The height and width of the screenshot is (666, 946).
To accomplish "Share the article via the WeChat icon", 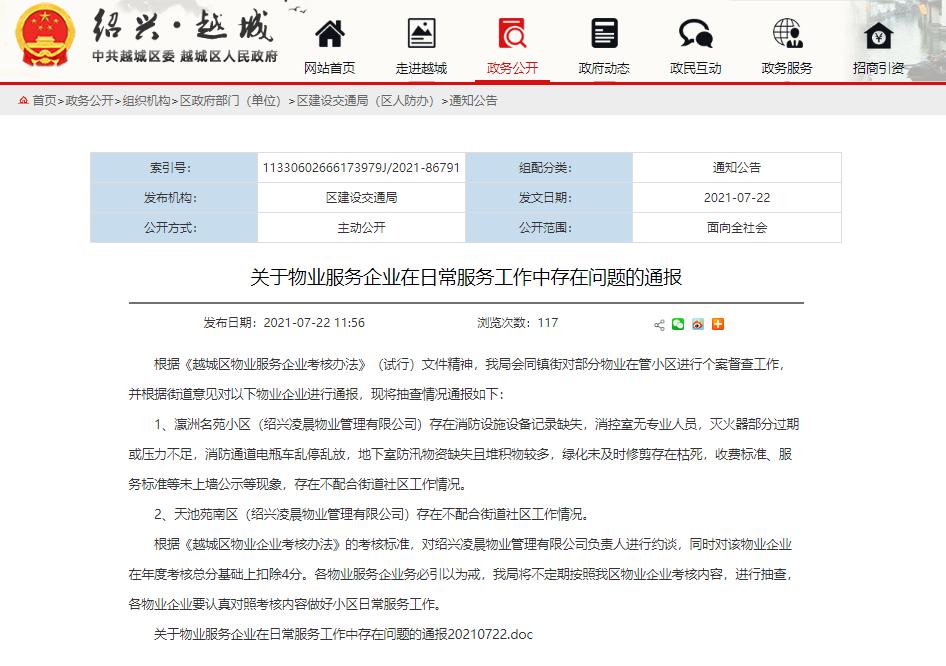I will point(678,324).
